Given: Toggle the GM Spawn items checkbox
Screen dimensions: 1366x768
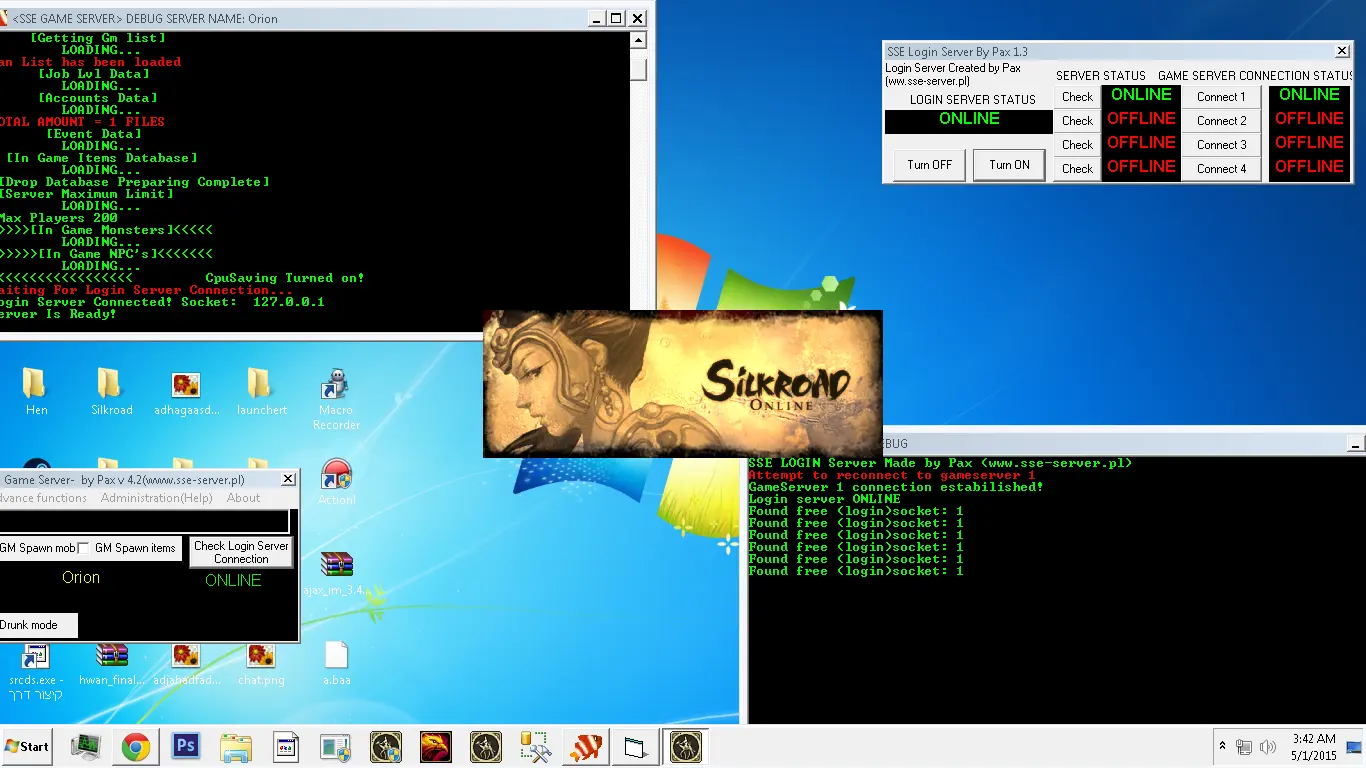Looking at the screenshot, I should 84,547.
